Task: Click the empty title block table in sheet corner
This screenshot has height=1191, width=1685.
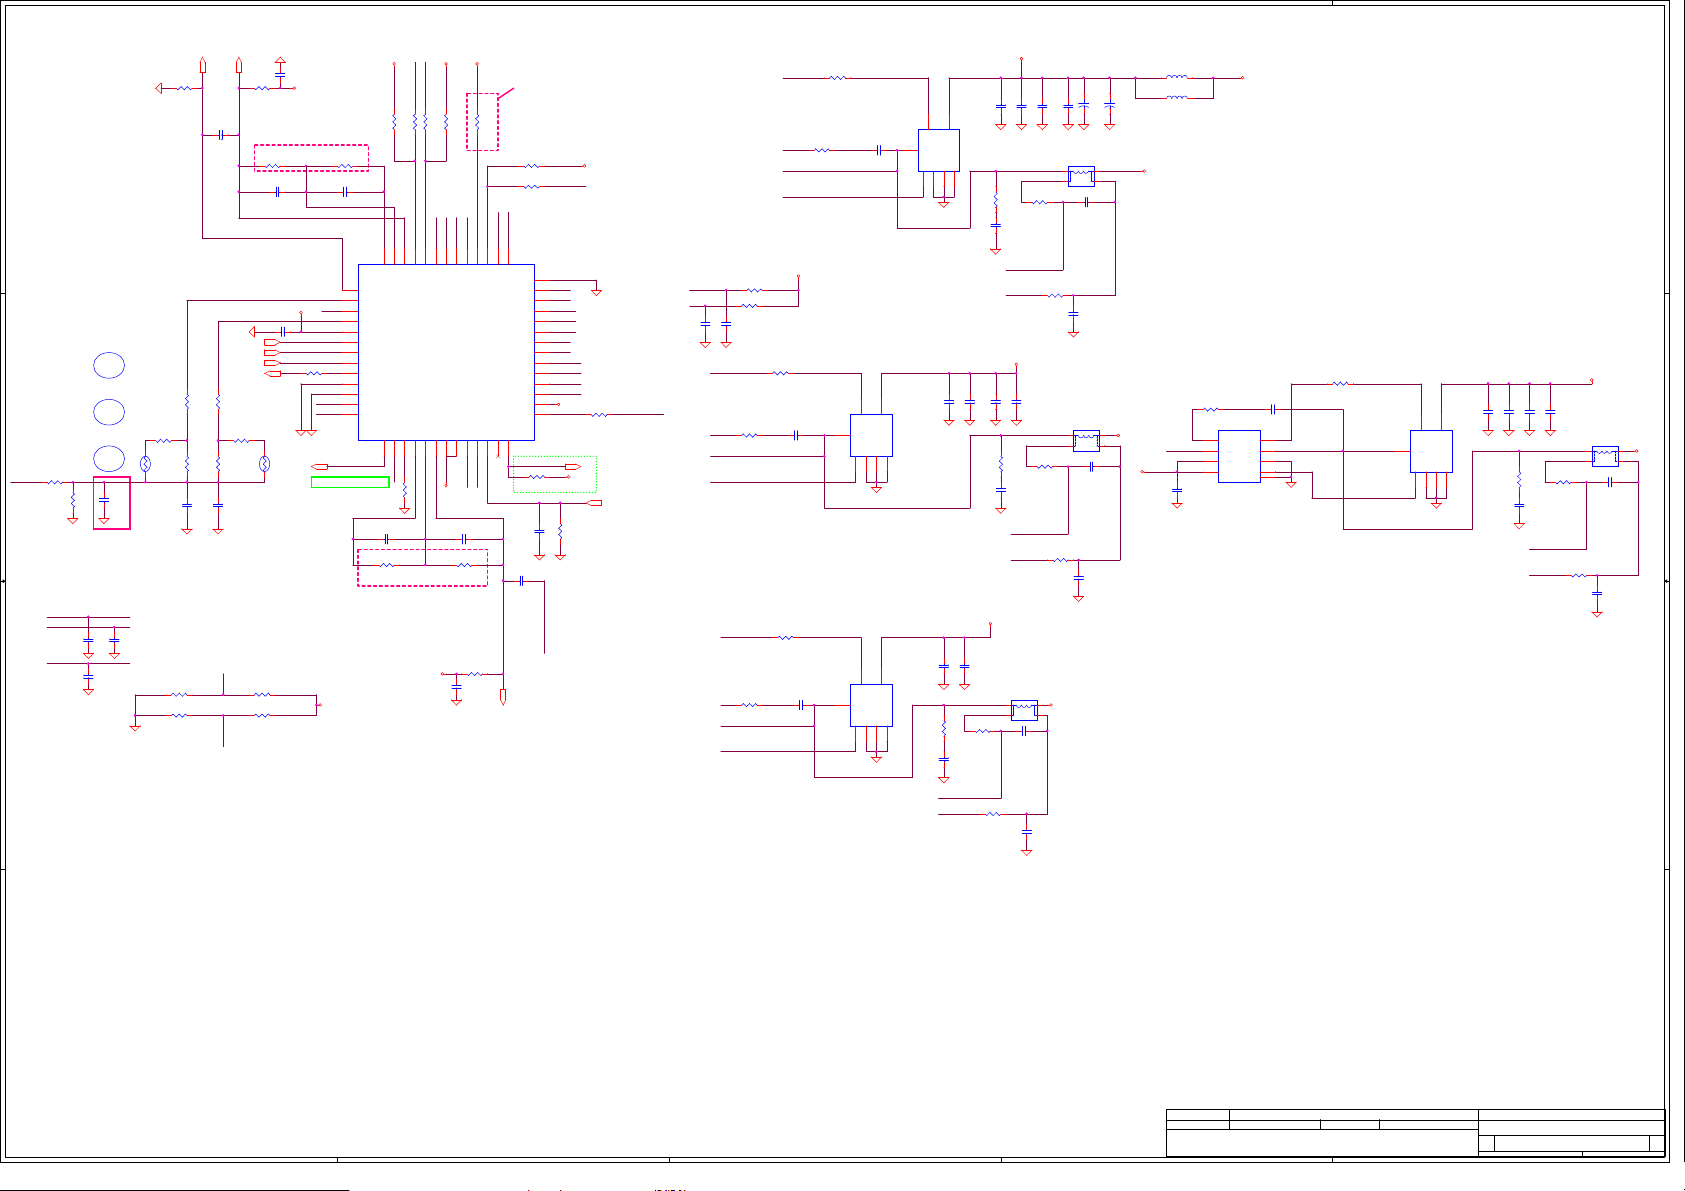Action: (1415, 1132)
